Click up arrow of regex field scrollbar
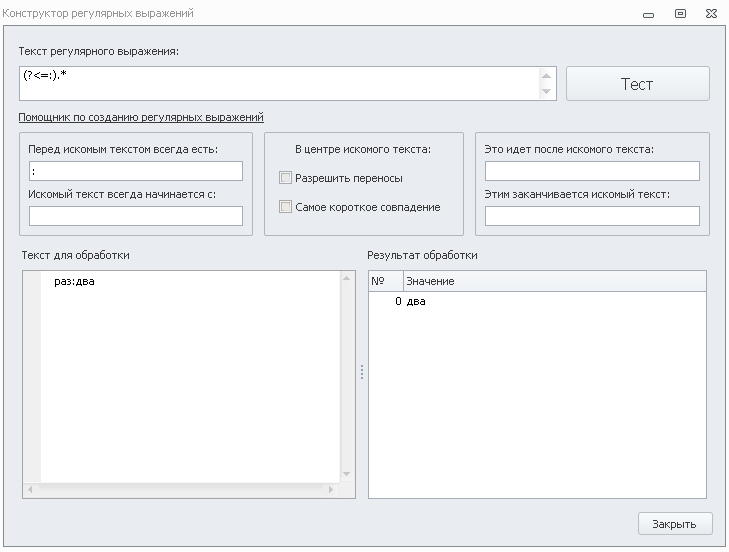 point(547,75)
